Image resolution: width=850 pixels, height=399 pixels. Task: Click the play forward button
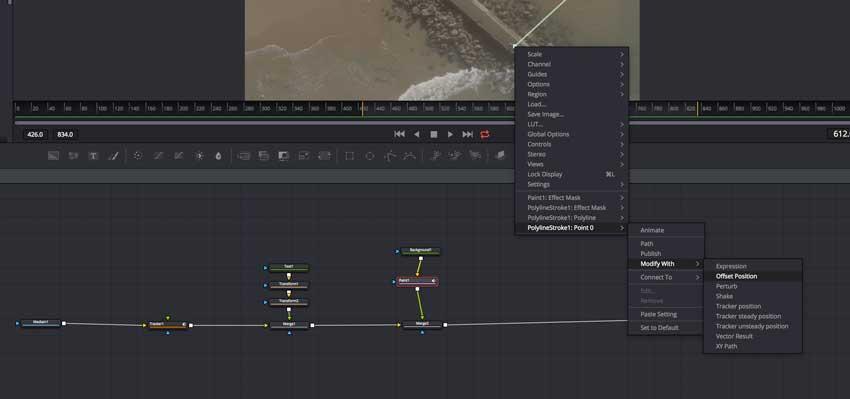click(450, 134)
